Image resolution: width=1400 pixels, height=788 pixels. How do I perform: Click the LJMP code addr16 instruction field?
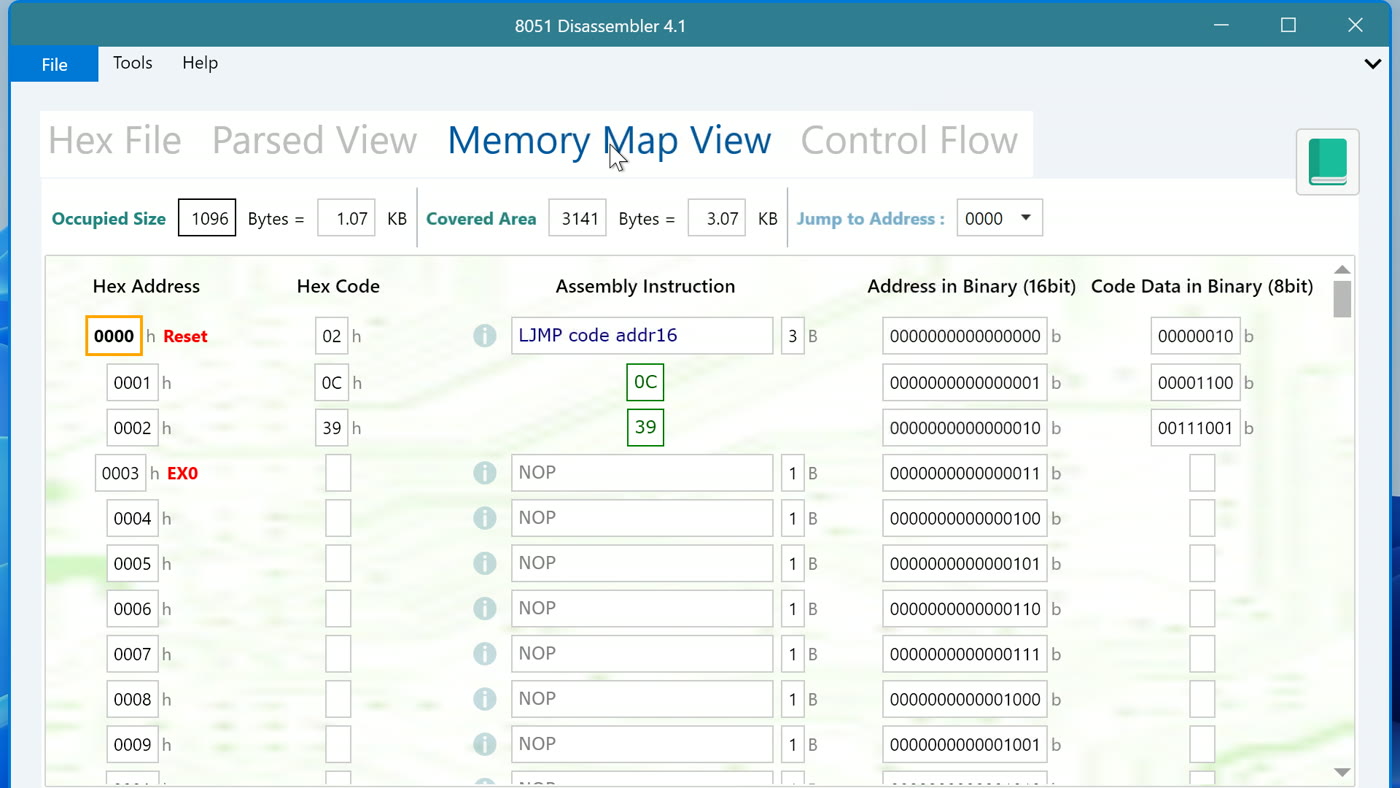(642, 336)
